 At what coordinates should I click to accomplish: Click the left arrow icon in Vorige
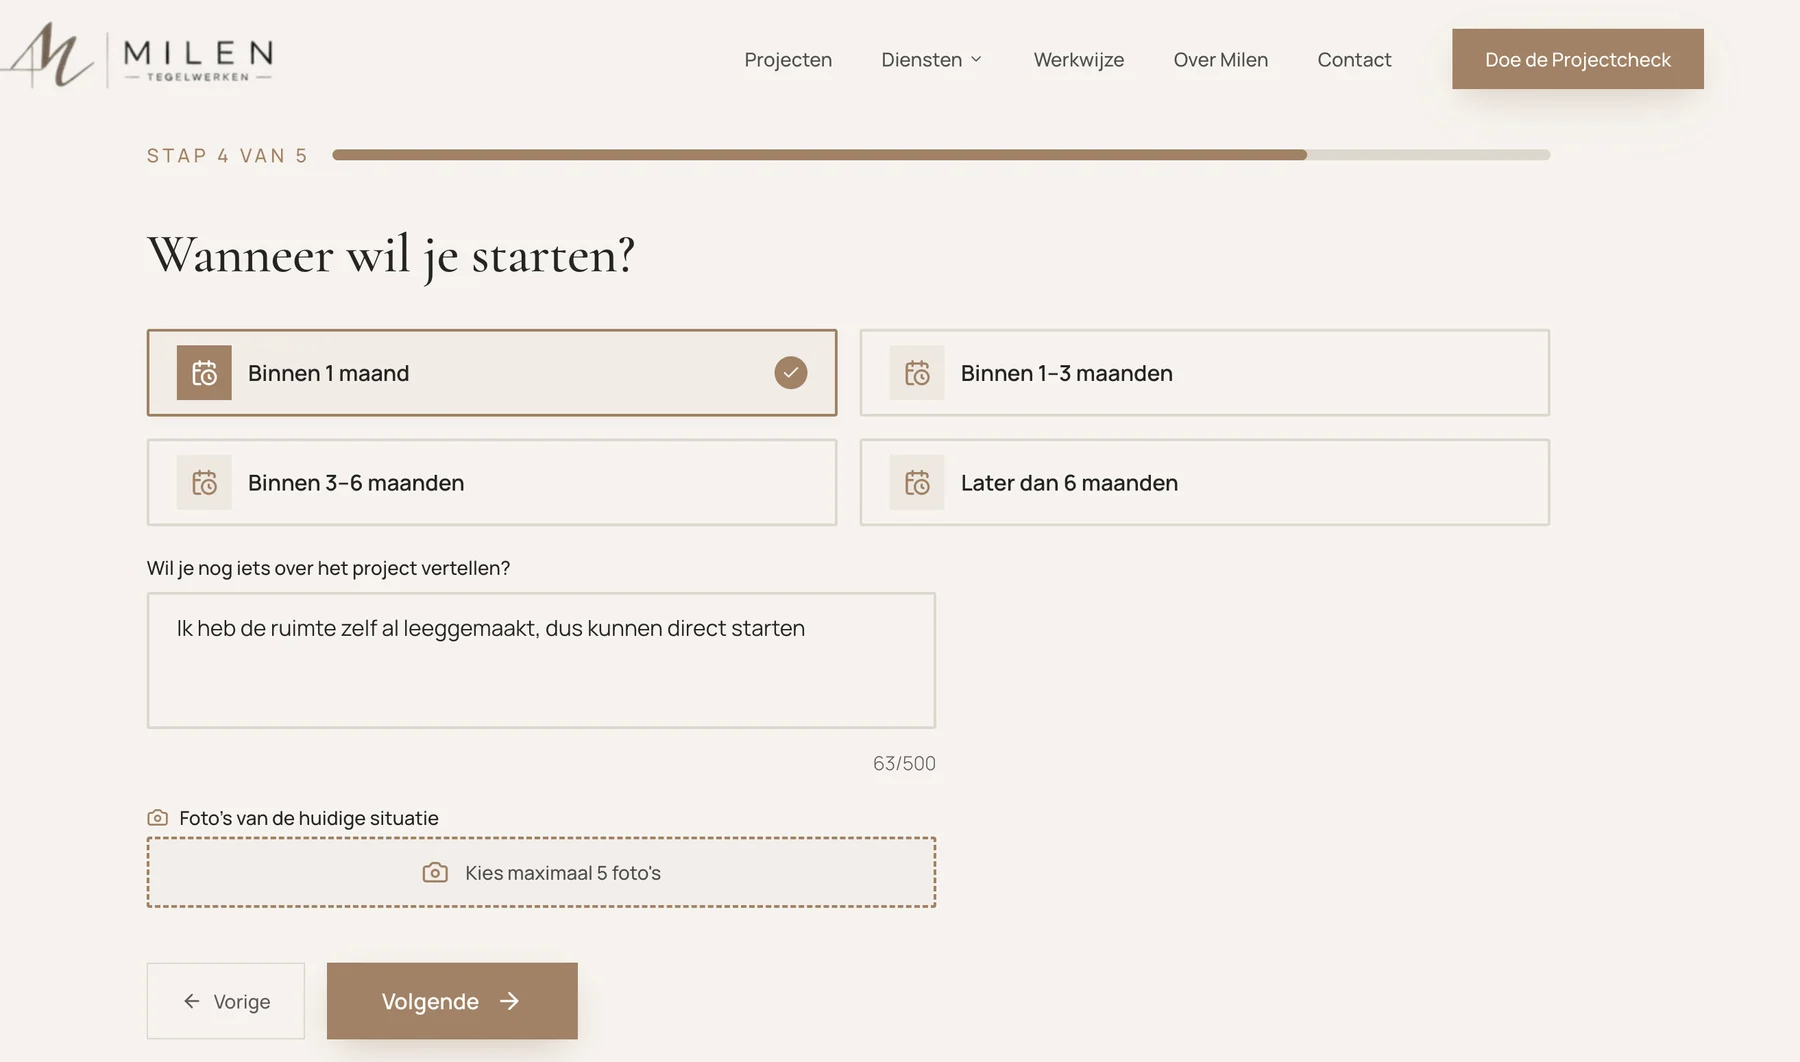click(x=192, y=1001)
